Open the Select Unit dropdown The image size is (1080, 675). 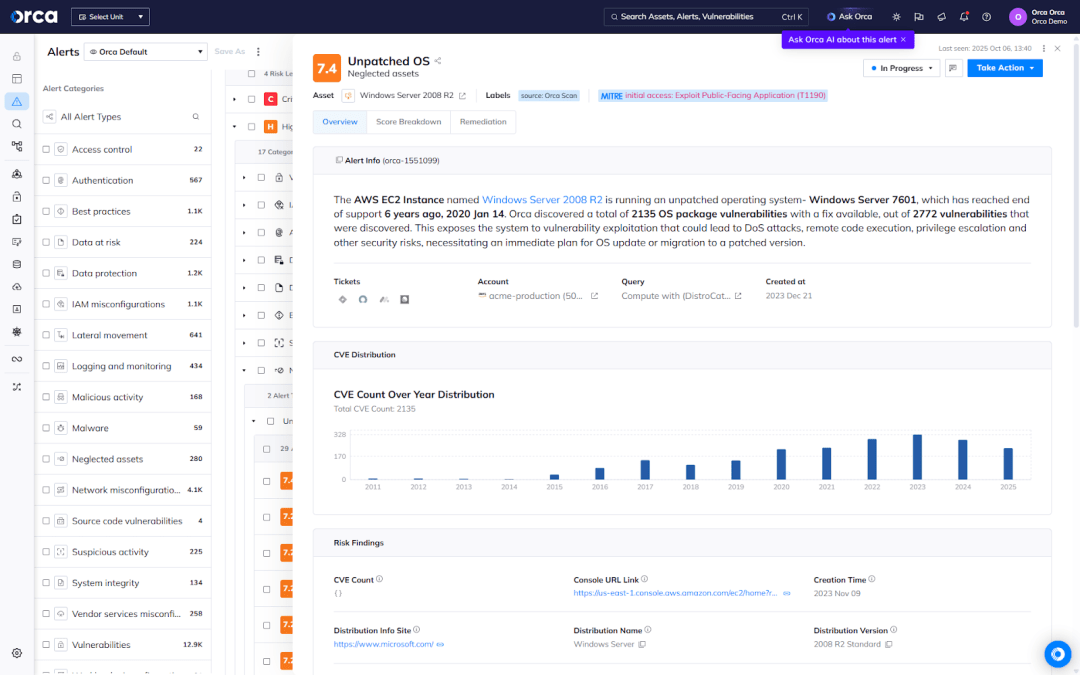tap(110, 16)
